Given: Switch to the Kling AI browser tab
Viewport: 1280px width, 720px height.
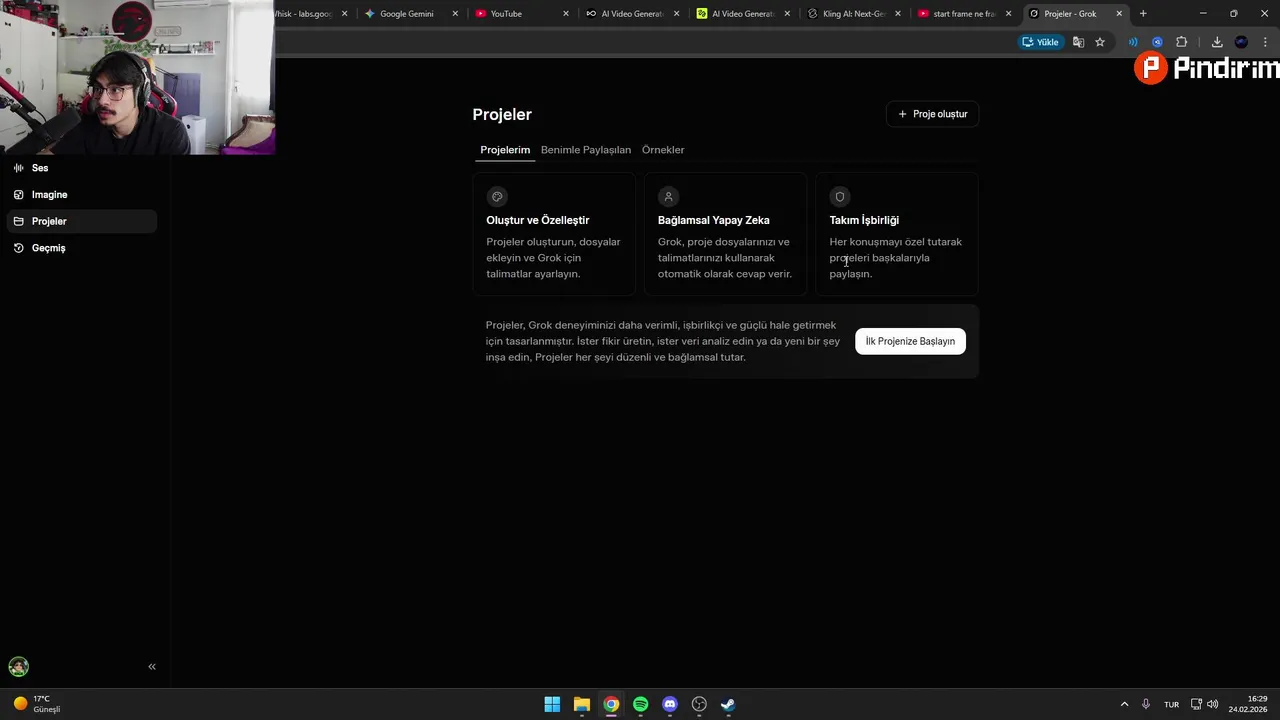Looking at the screenshot, I should coord(854,14).
